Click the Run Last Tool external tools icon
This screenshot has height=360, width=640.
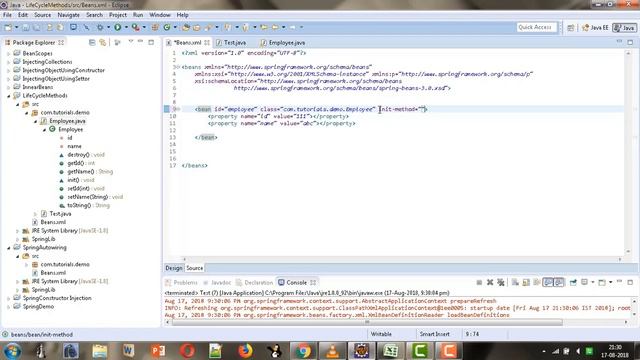136,27
